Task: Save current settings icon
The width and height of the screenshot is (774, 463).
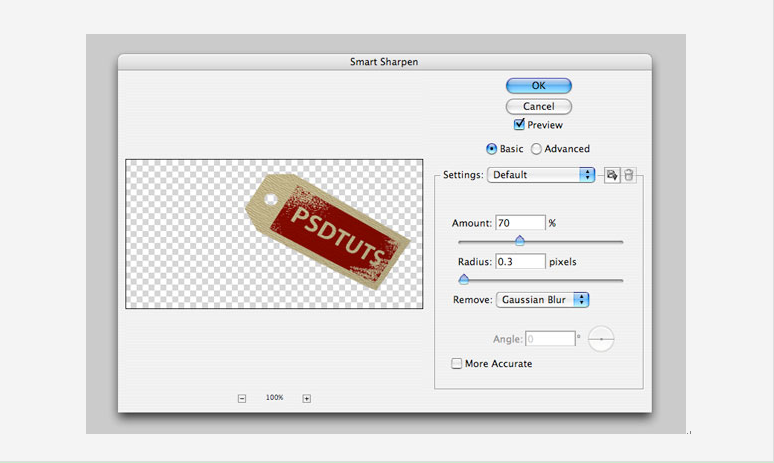Action: [612, 175]
